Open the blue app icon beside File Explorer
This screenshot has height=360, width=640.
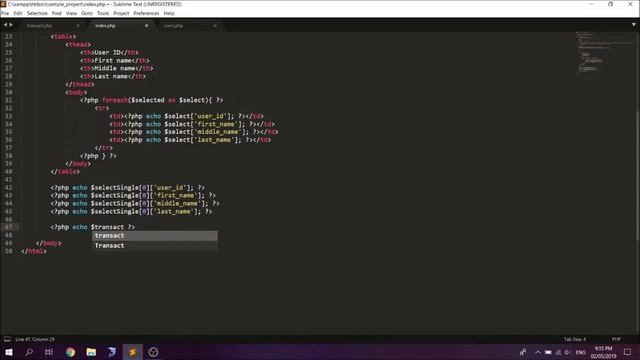[x=112, y=352]
